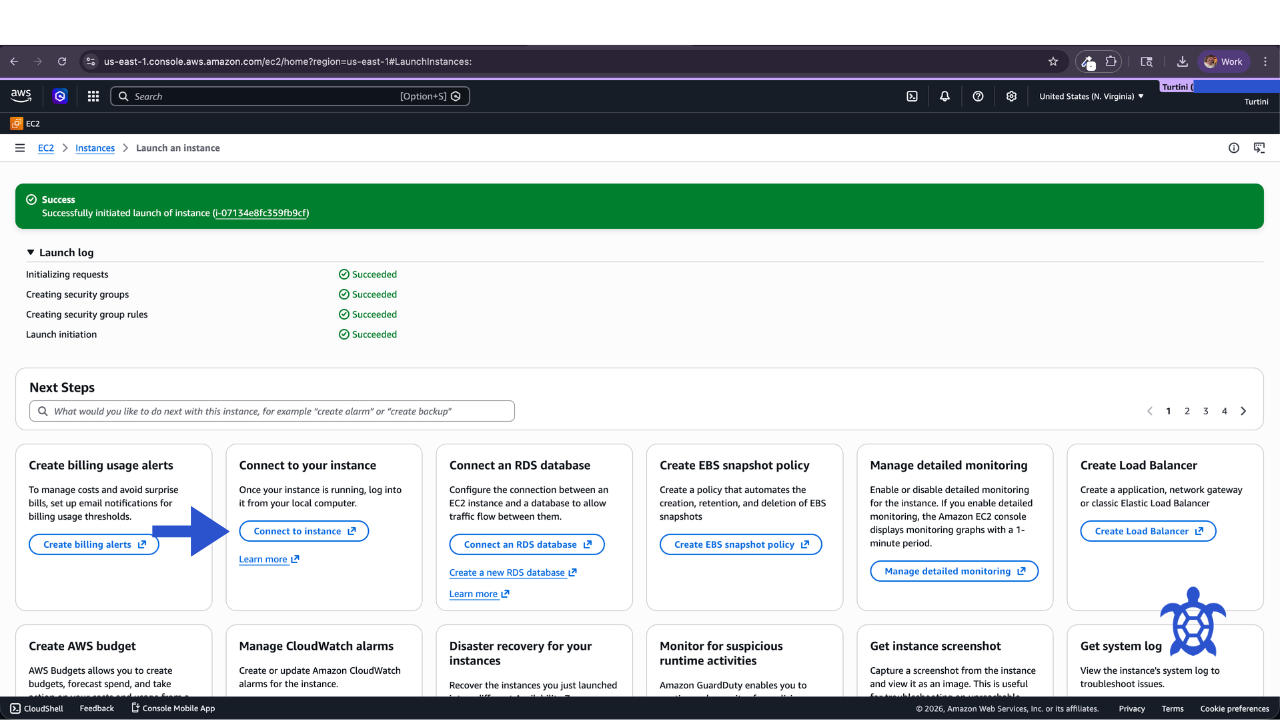Open the Services grid menu icon
1280x720 pixels.
(93, 96)
